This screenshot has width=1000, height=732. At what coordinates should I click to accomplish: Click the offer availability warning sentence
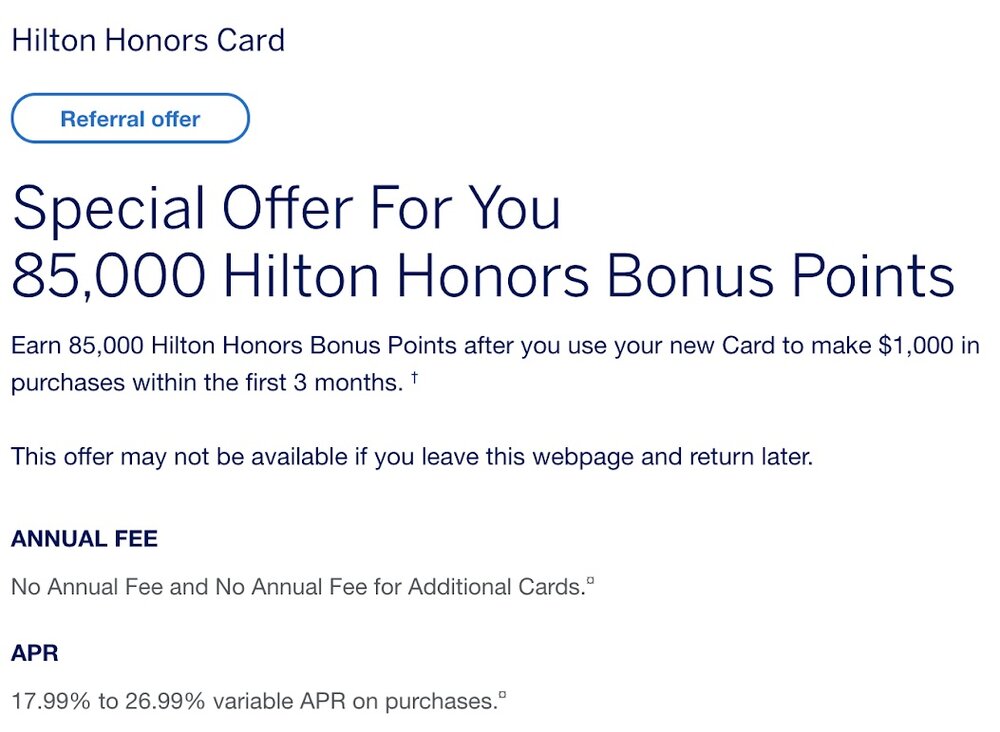(412, 458)
